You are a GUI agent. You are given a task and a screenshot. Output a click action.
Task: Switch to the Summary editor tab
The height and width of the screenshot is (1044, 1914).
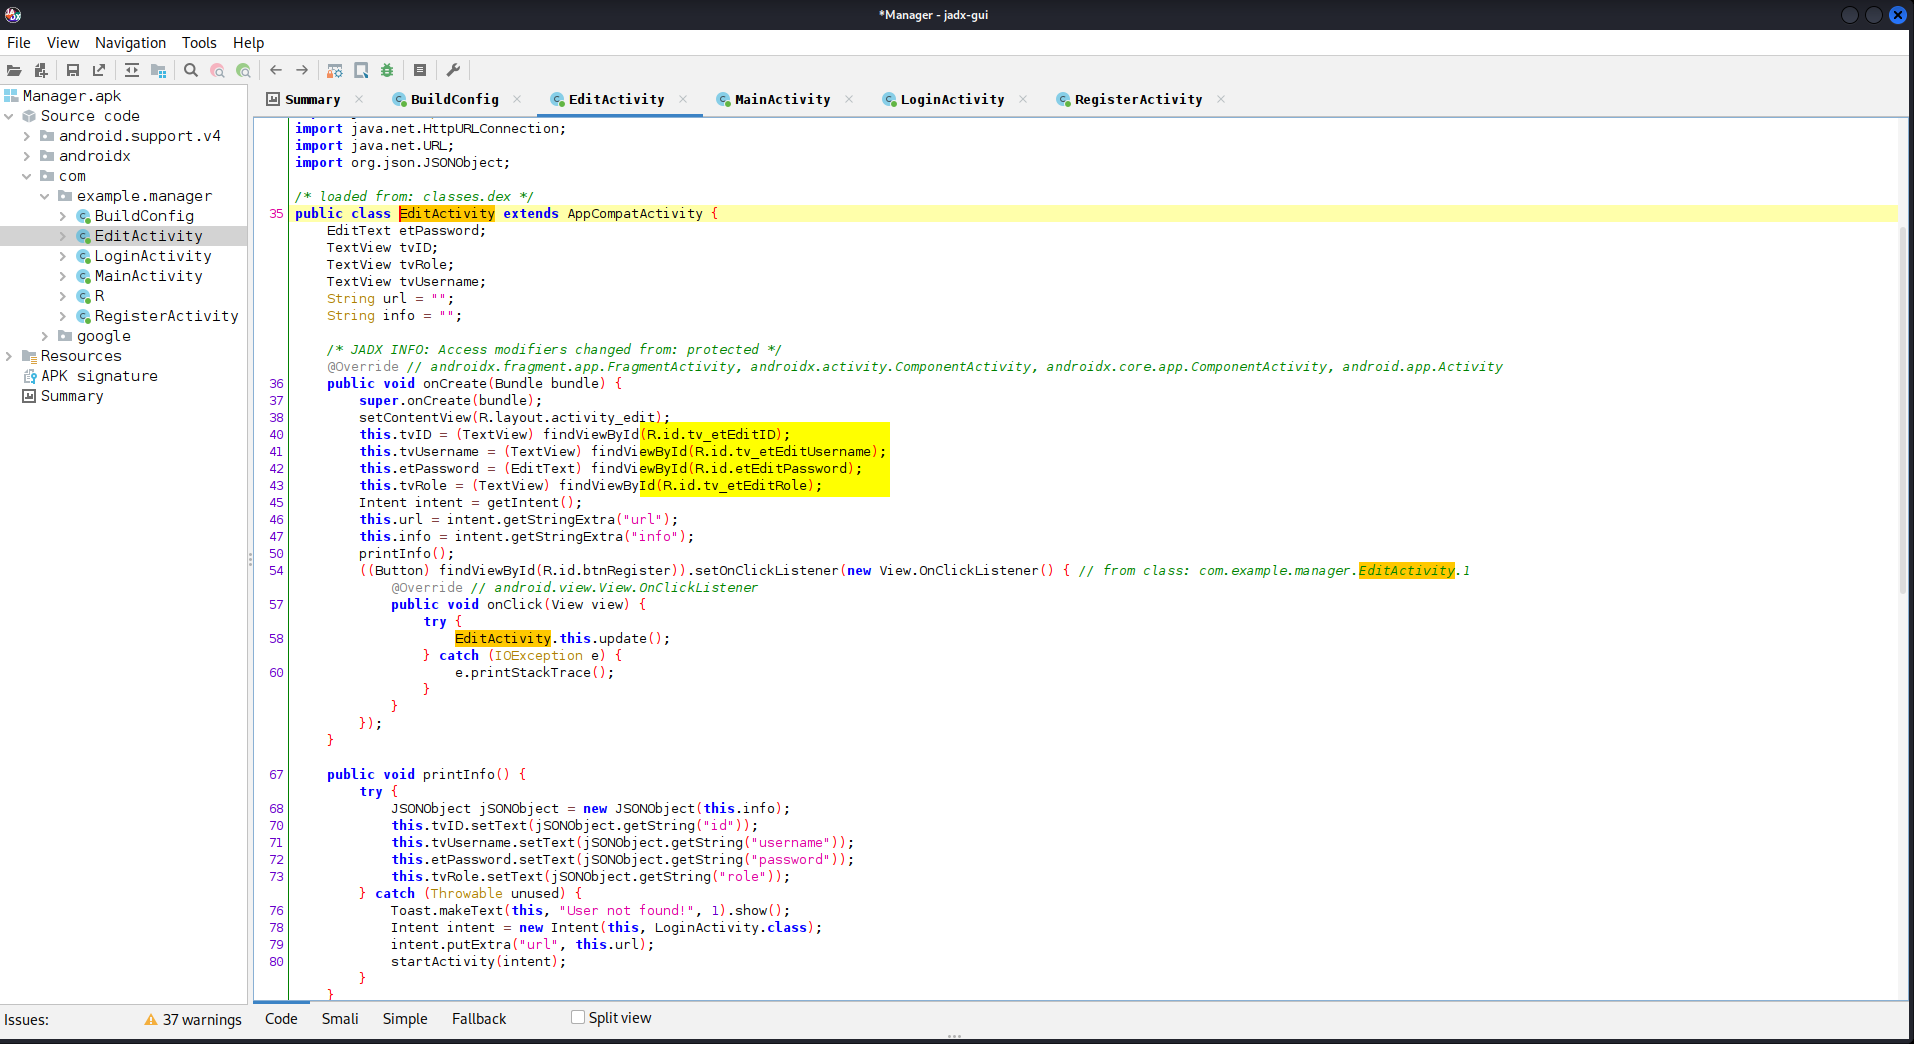312,99
